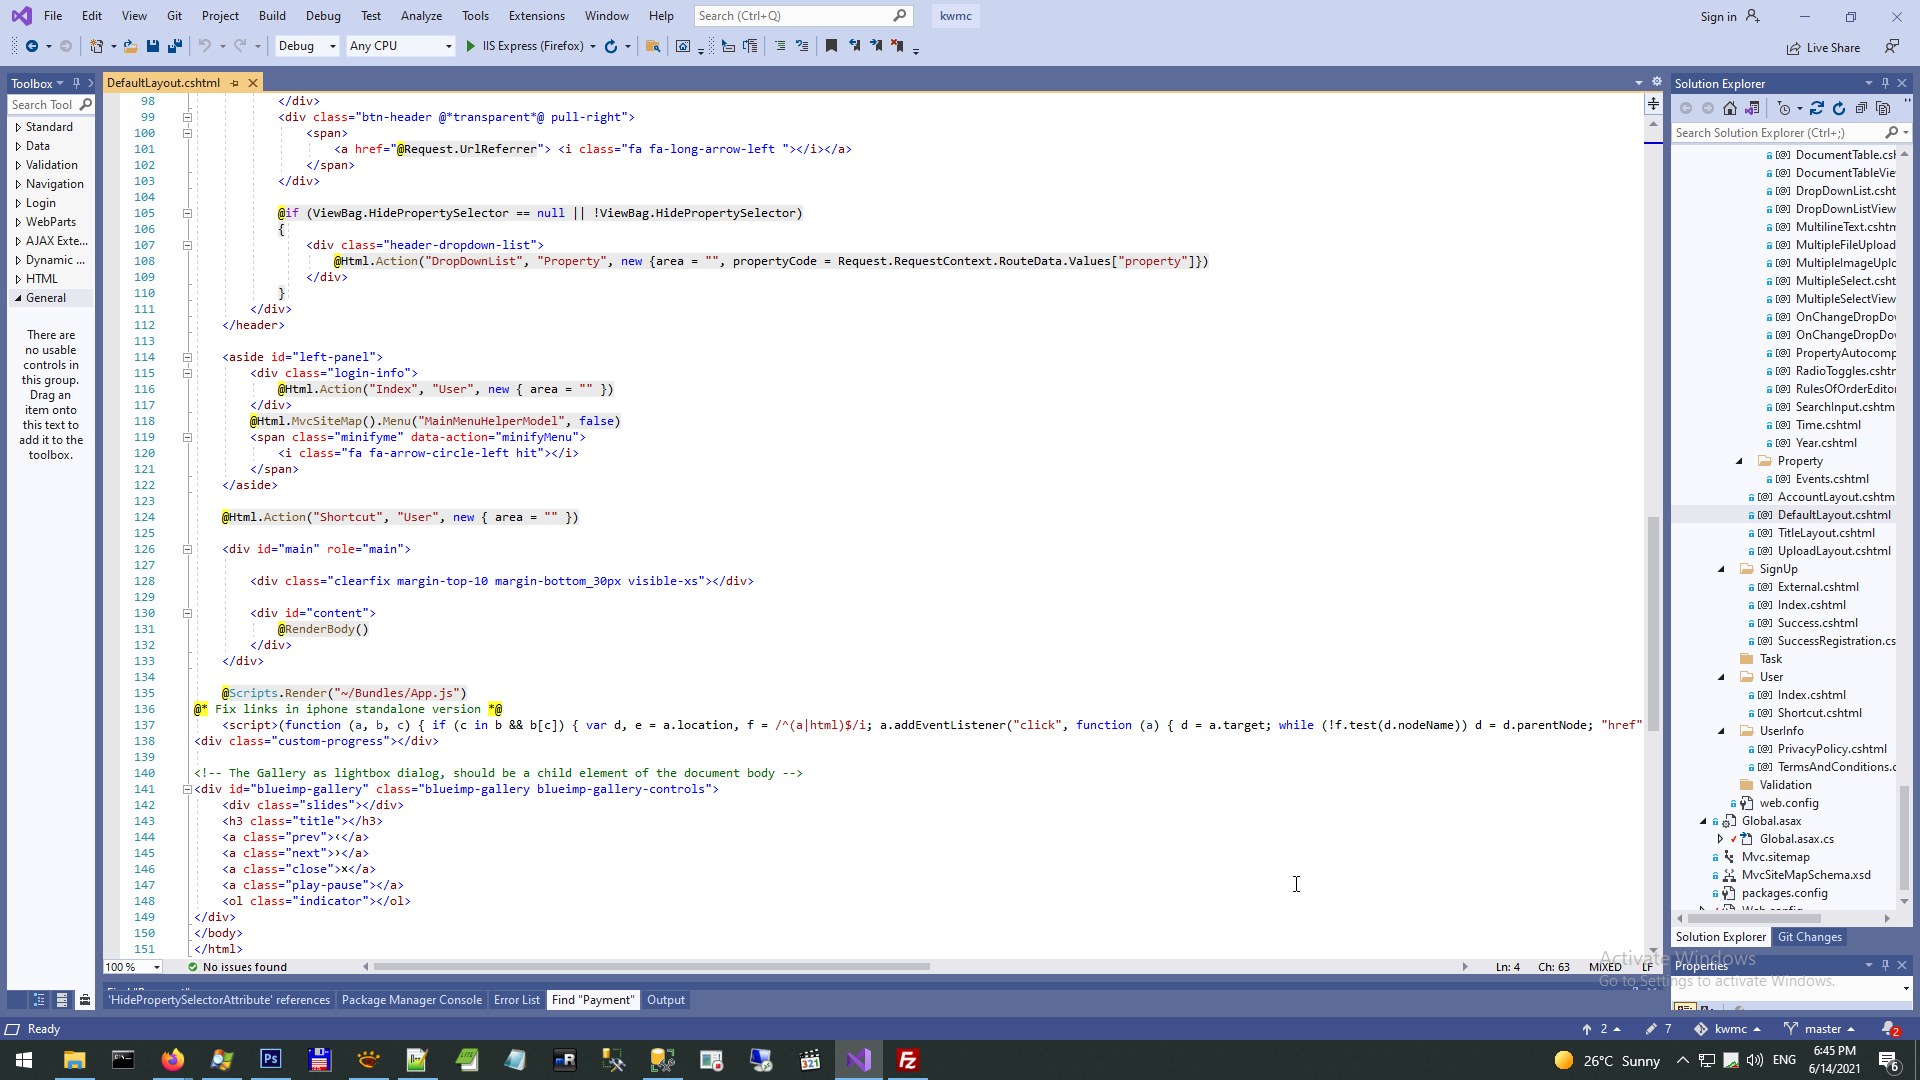
Task: Toggle a bookmark on the current line
Action: click(831, 46)
